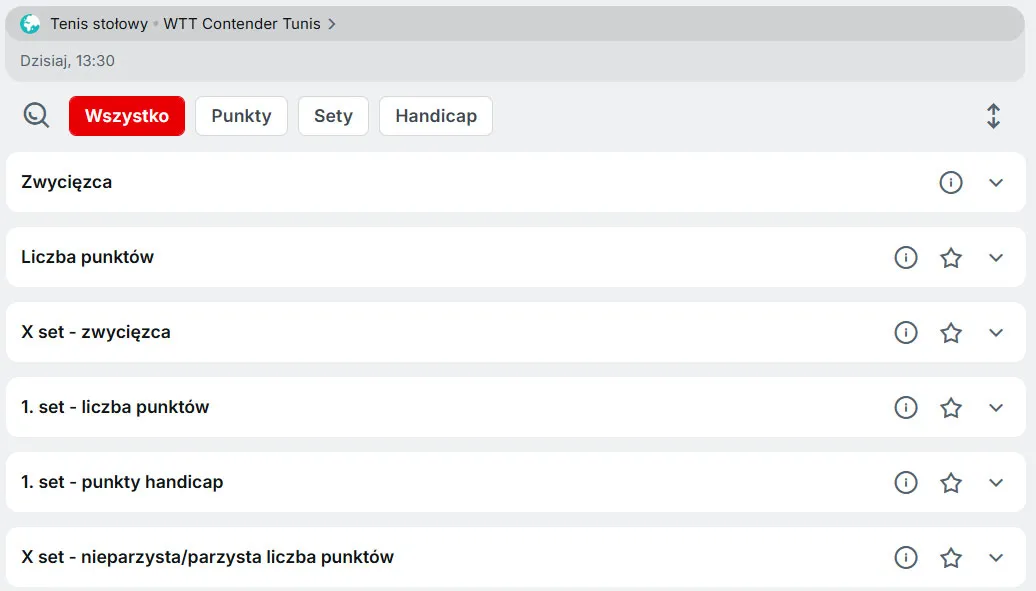Switch to the Sety filter tab
1036x591 pixels.
(333, 116)
